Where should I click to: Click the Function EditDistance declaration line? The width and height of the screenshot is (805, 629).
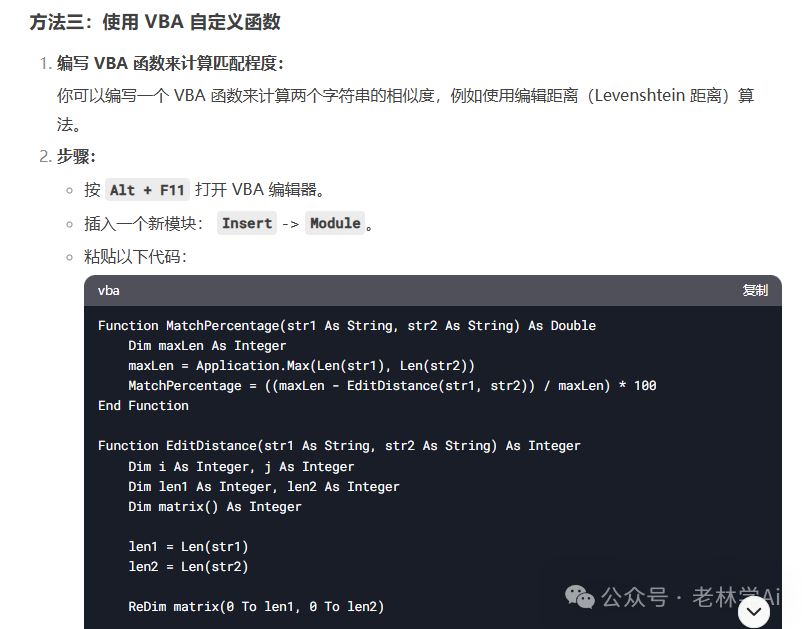[339, 446]
